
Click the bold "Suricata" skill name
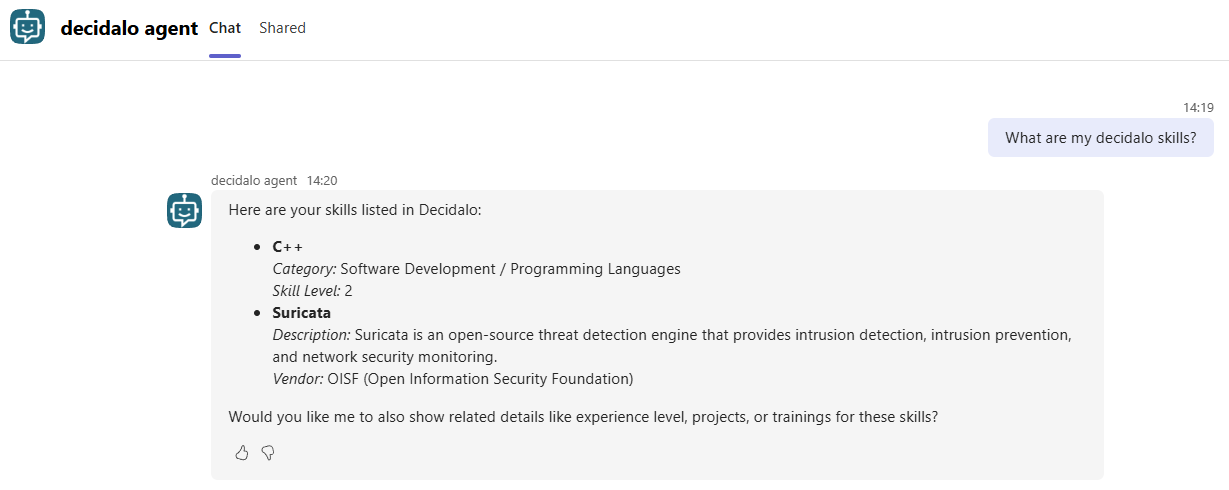(x=301, y=313)
